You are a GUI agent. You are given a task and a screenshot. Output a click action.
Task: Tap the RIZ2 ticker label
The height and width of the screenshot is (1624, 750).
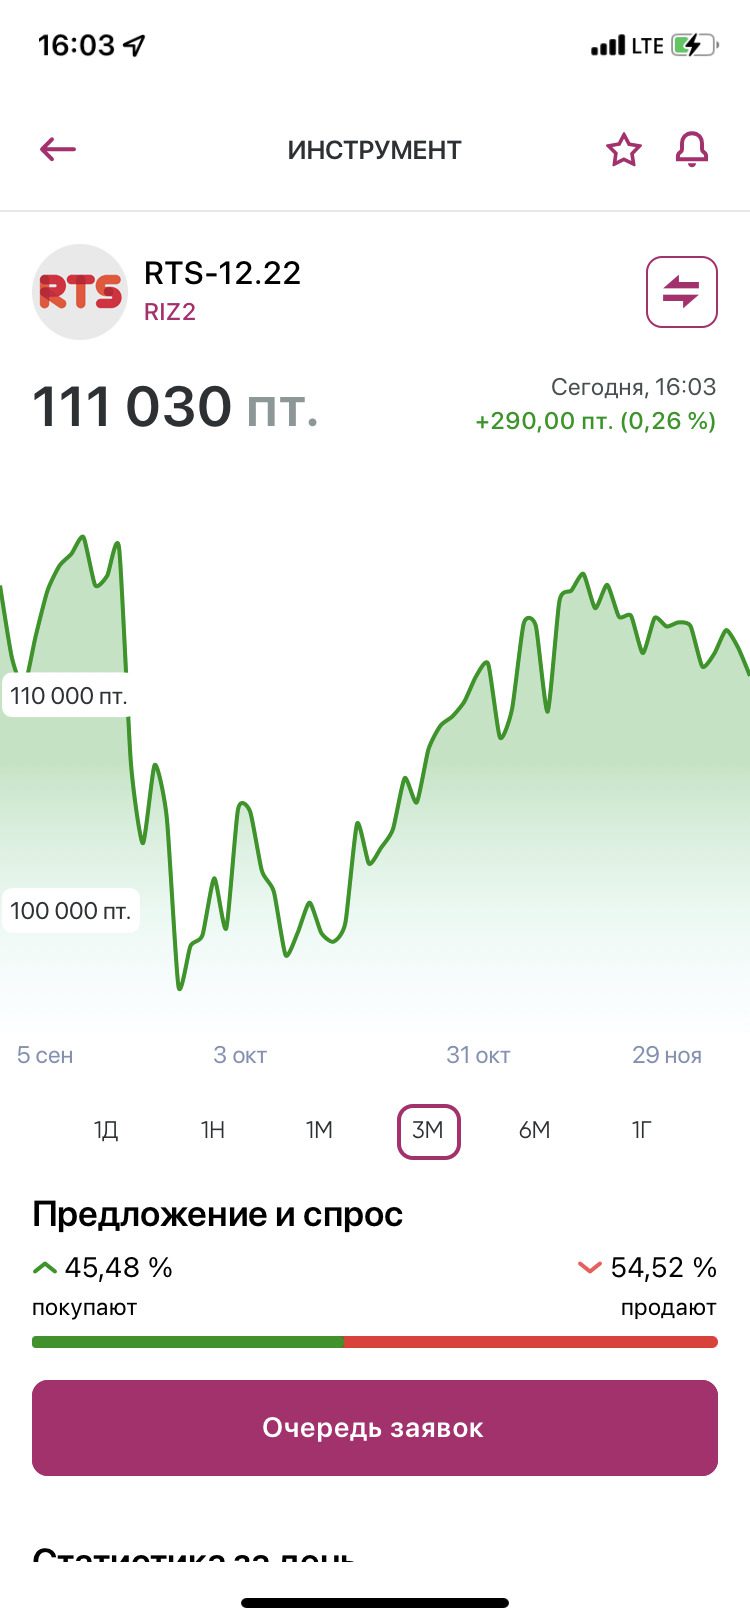pos(170,312)
